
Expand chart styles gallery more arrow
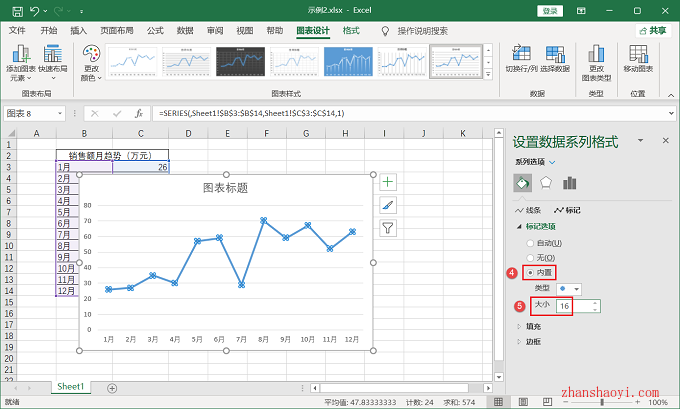488,75
